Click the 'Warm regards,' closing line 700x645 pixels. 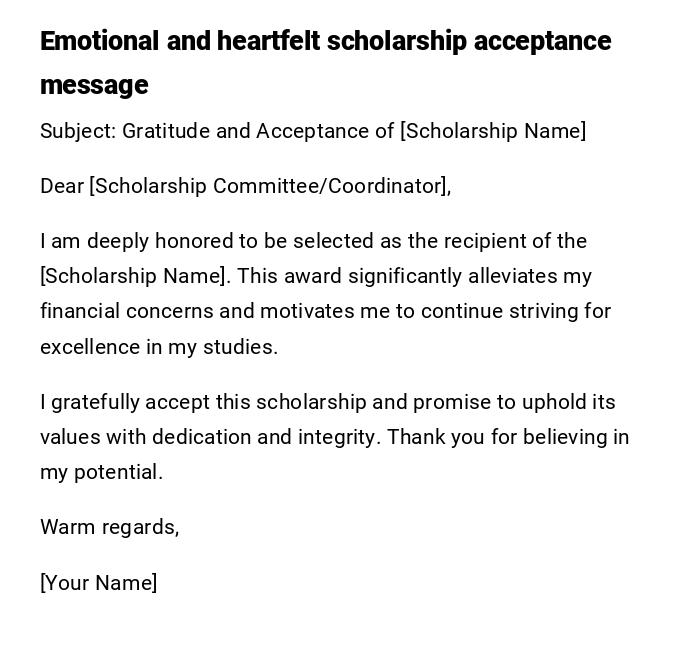pyautogui.click(x=109, y=527)
